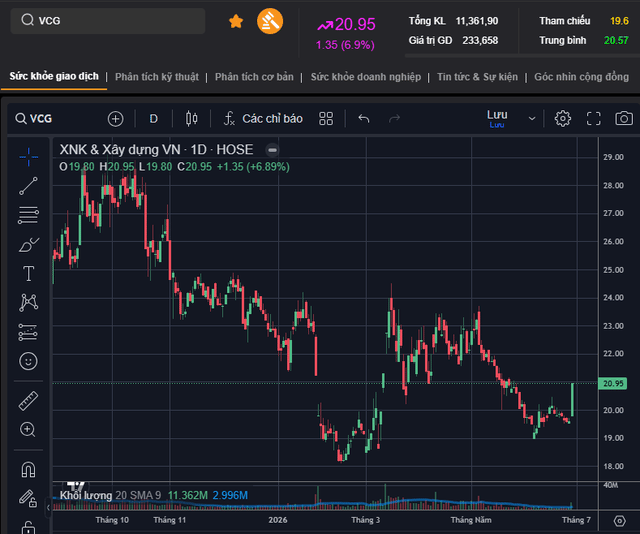Add symbol with the plus circle icon
The height and width of the screenshot is (534, 640).
116,119
